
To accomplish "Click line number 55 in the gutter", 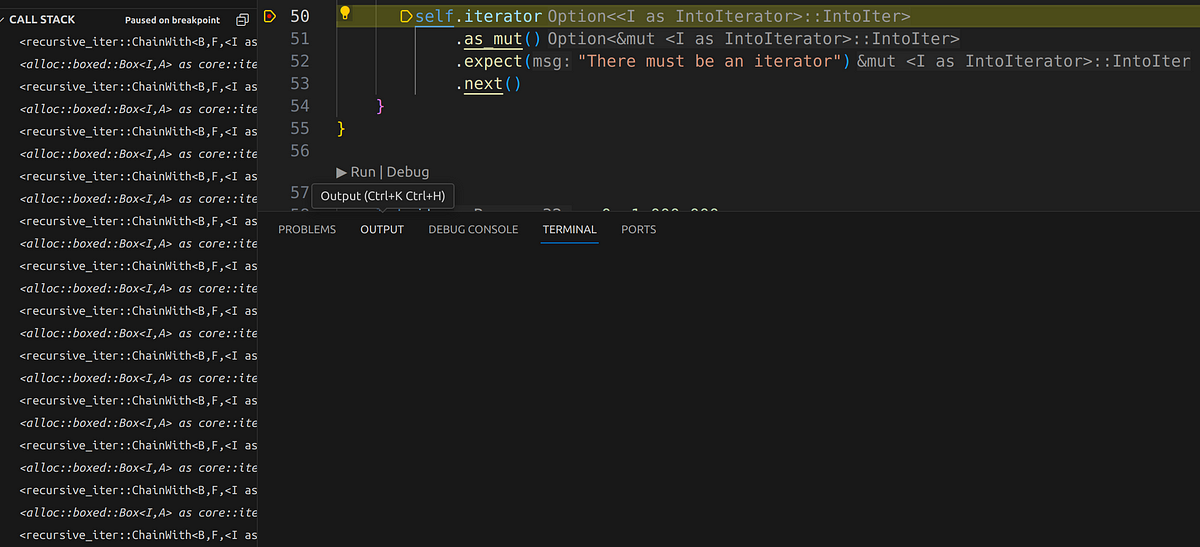I will click(299, 128).
